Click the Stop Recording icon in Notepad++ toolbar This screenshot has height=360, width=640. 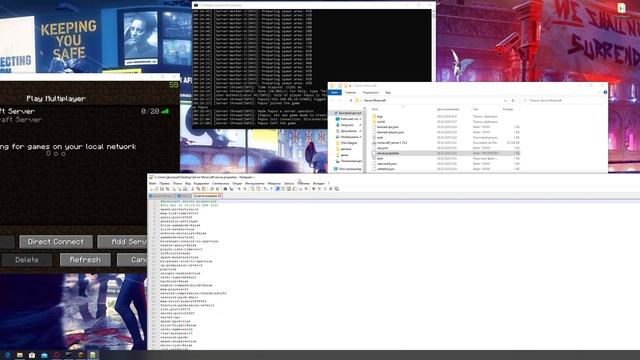pos(319,189)
